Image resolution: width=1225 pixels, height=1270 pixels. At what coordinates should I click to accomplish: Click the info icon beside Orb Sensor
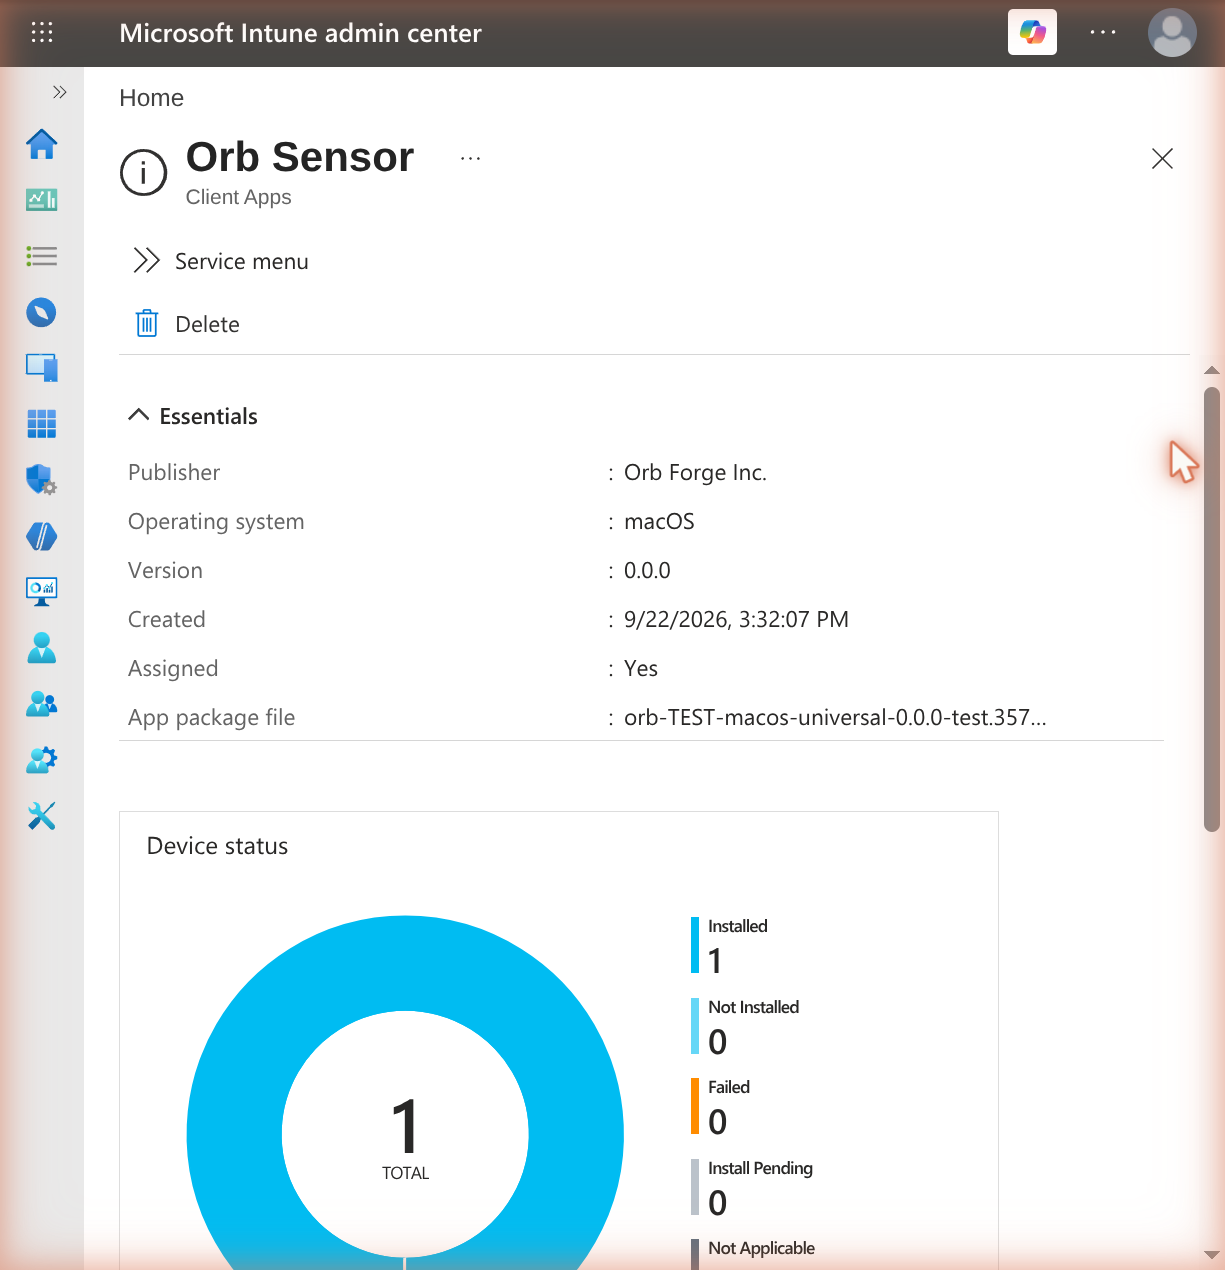click(x=144, y=173)
